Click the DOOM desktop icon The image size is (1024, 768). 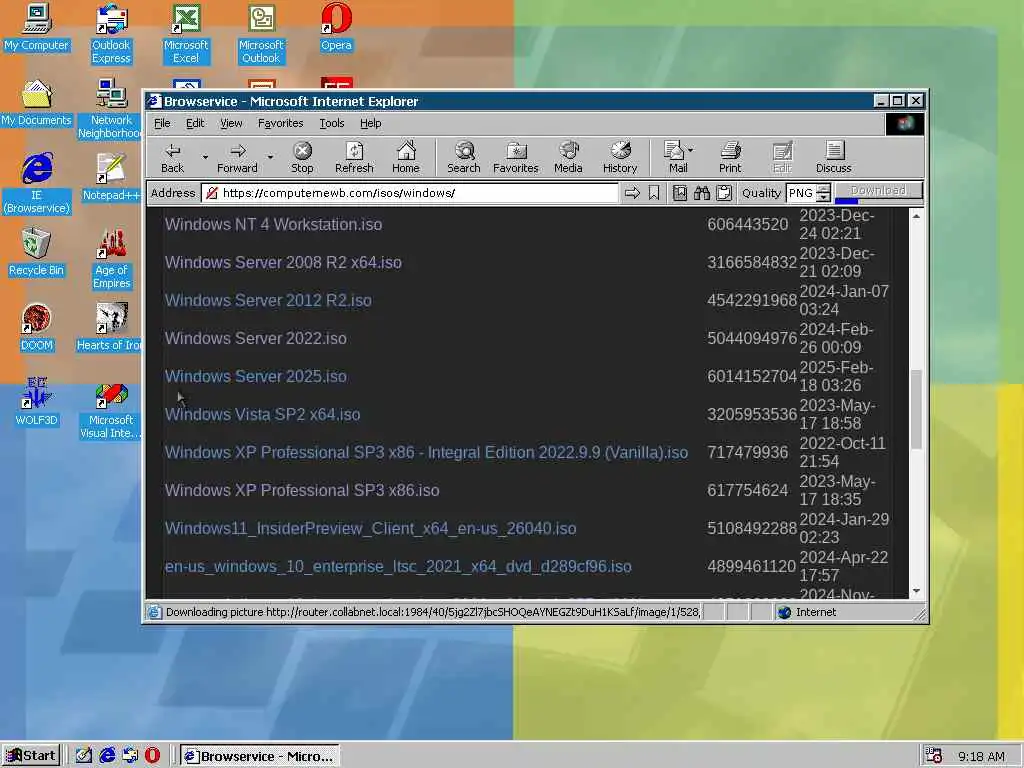pos(37,328)
